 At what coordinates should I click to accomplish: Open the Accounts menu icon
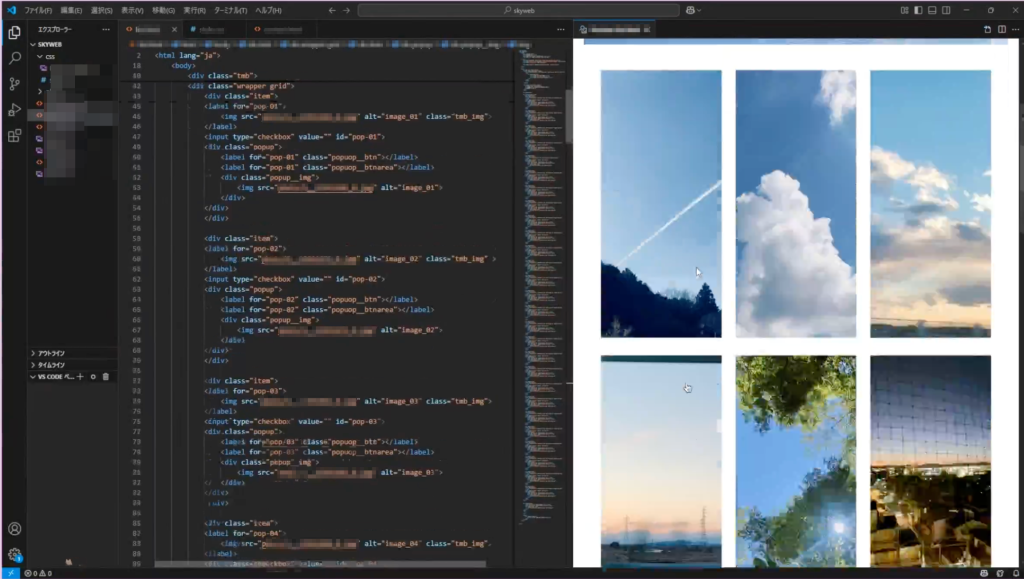coord(14,529)
